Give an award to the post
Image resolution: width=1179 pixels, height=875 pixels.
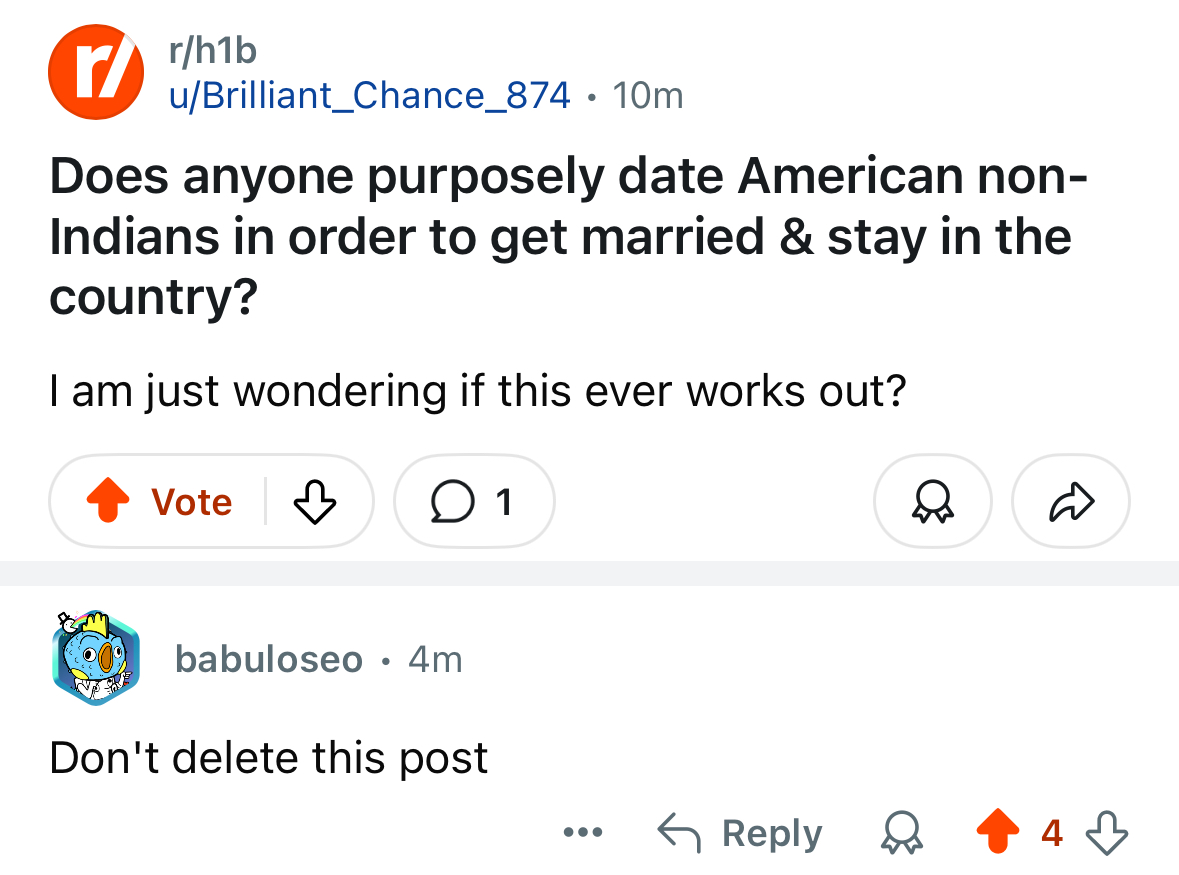click(x=932, y=501)
